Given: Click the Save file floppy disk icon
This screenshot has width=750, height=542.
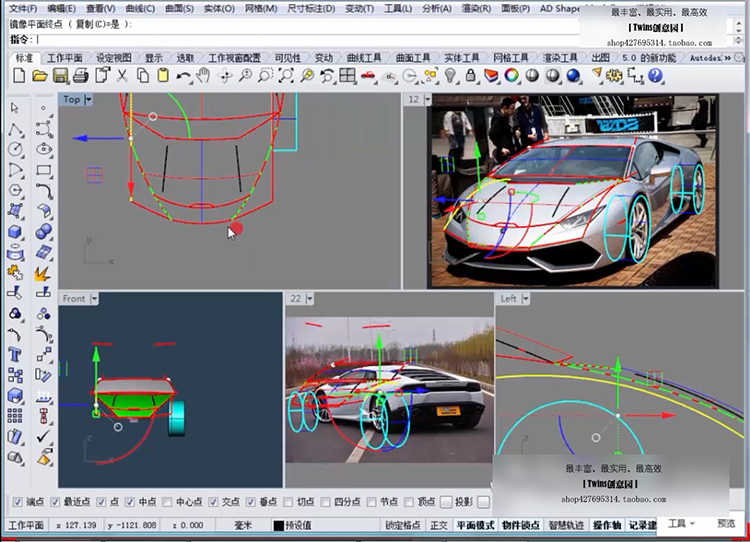Looking at the screenshot, I should click(x=60, y=76).
